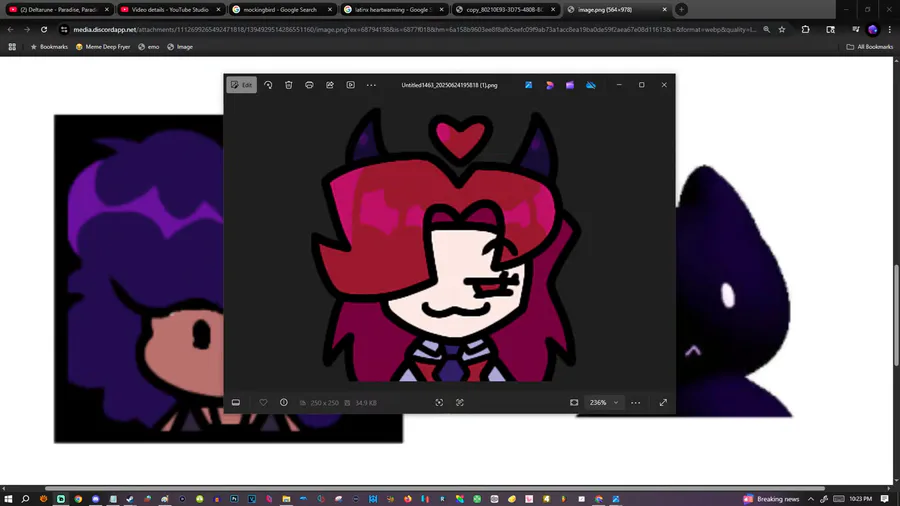Viewport: 900px width, 506px height.
Task: Click the browser zoom magnifier icon
Action: [766, 29]
